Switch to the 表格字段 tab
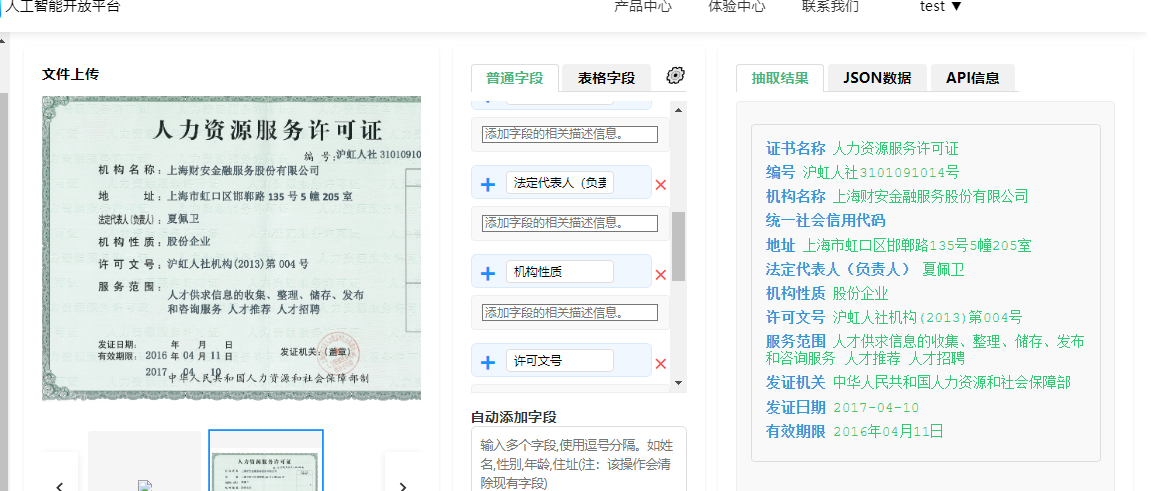 (x=606, y=78)
